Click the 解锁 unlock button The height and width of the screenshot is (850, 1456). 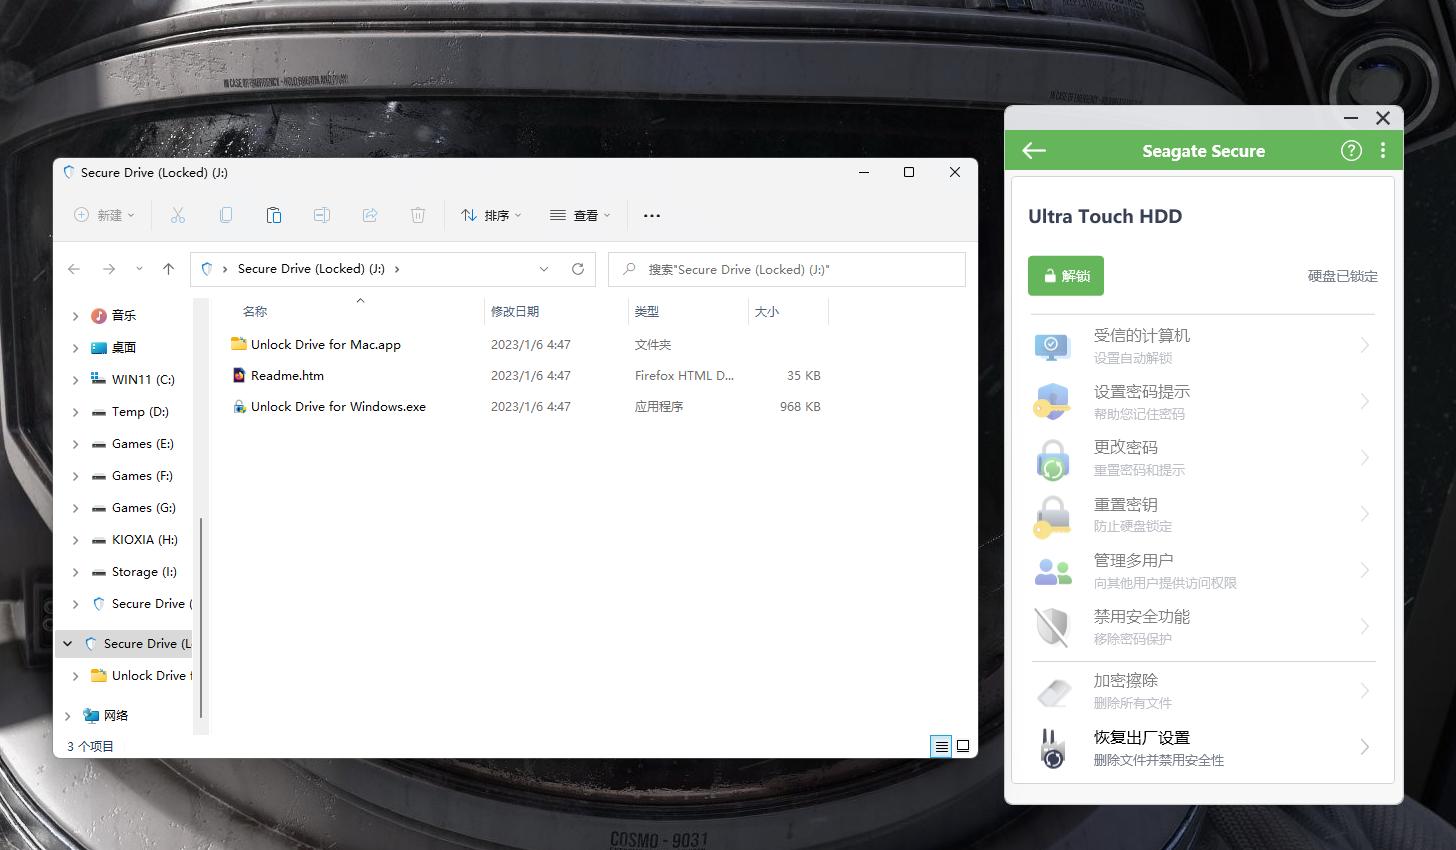1065,276
